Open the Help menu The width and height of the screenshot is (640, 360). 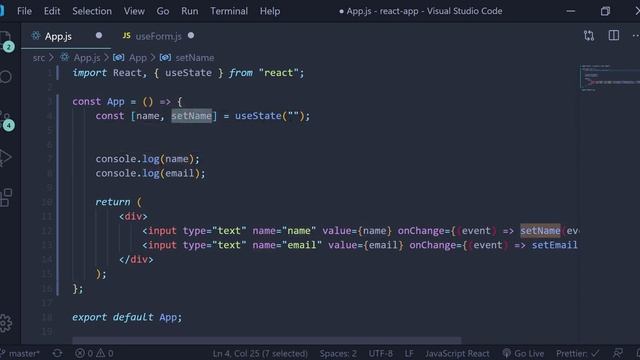point(270,11)
